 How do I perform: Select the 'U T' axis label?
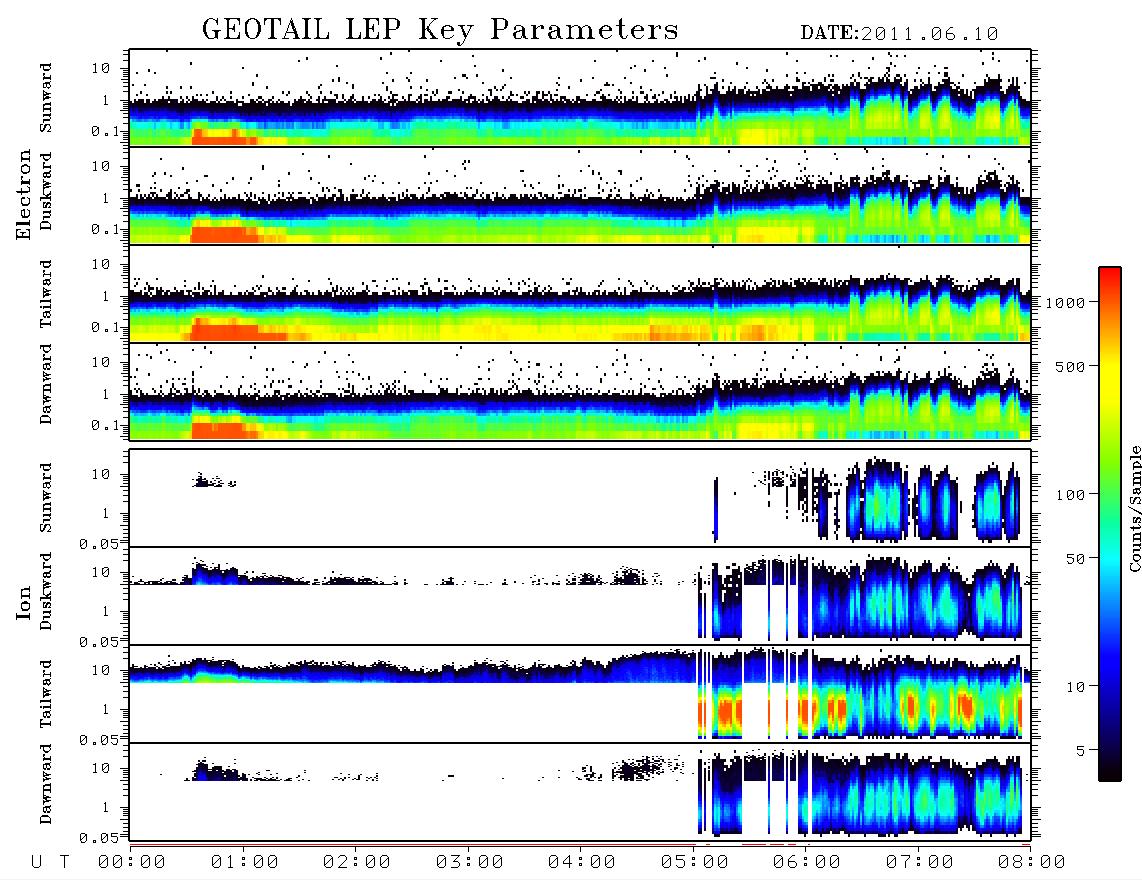[50, 863]
